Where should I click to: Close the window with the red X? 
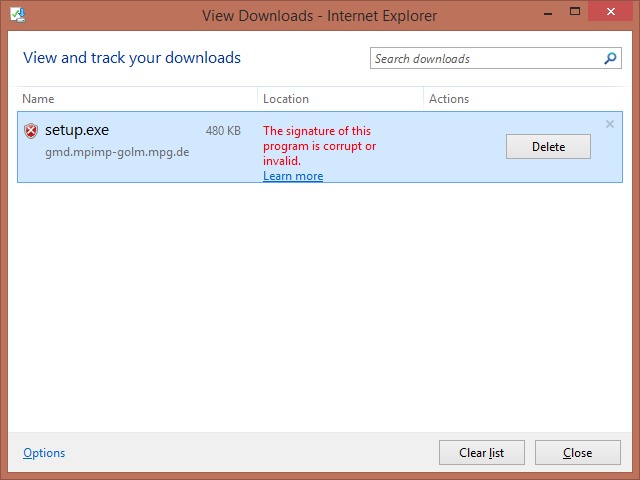pyautogui.click(x=611, y=11)
